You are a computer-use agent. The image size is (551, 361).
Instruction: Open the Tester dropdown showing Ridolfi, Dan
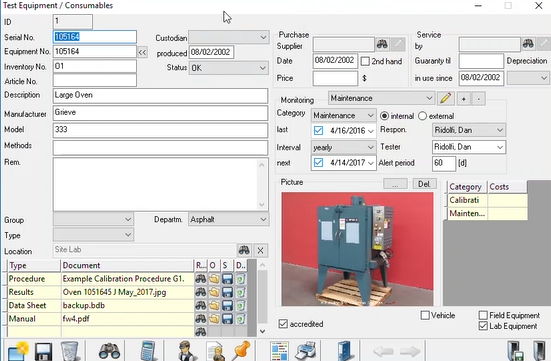[468, 147]
